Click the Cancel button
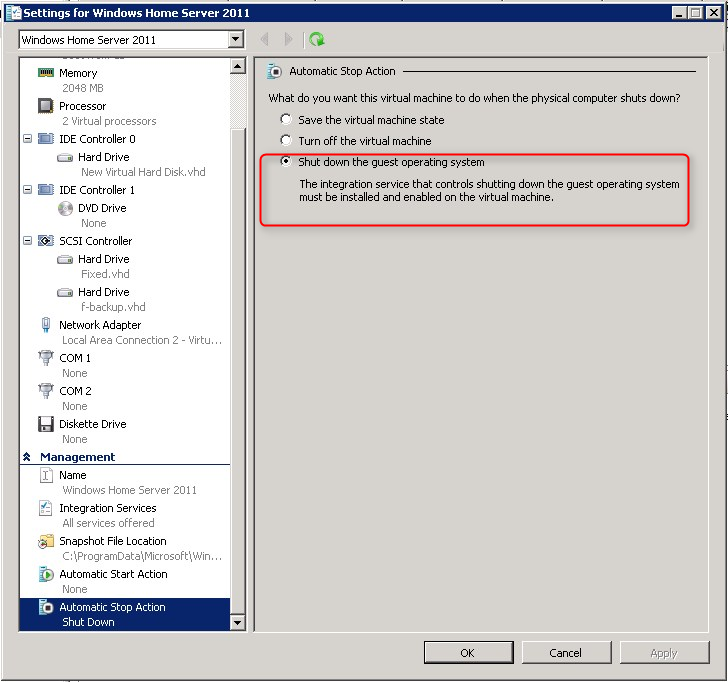728x682 pixels. (566, 653)
